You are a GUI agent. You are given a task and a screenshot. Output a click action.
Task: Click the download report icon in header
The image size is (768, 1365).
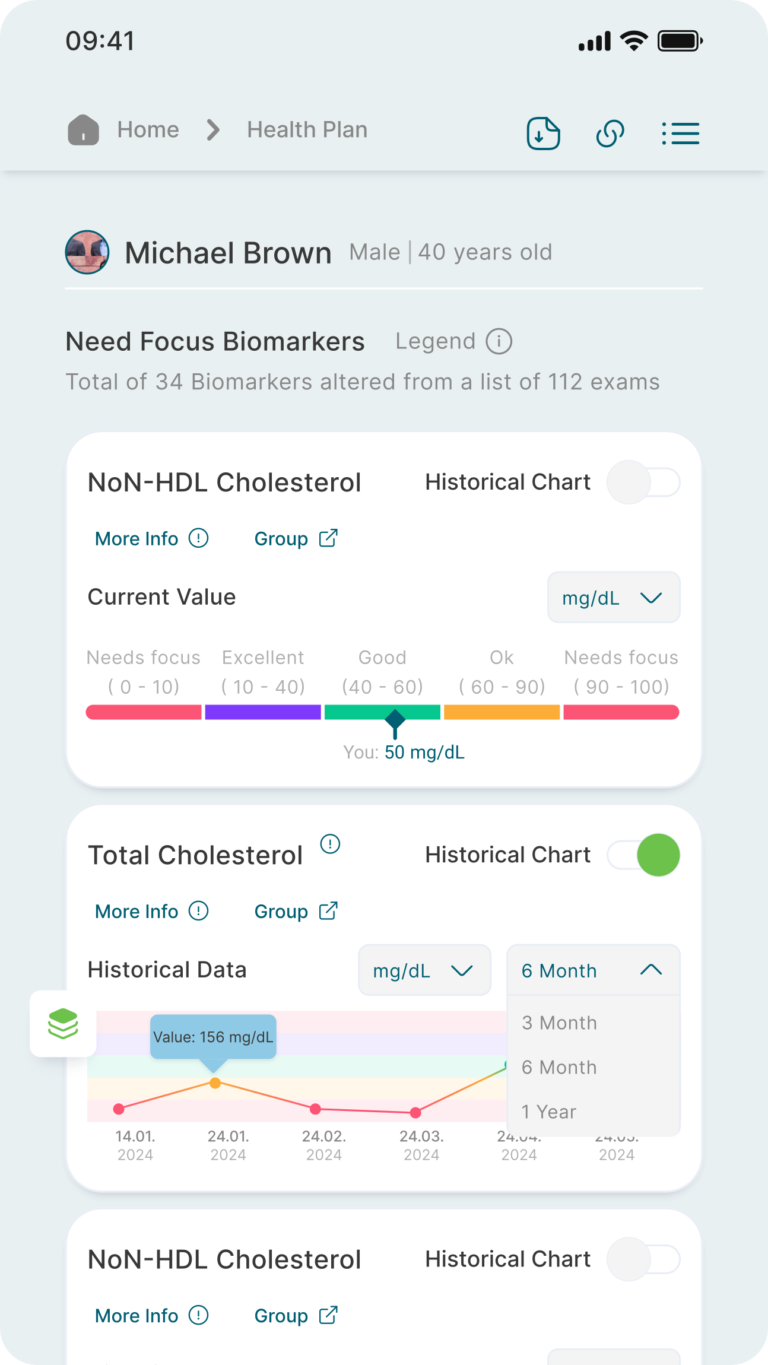tap(543, 133)
